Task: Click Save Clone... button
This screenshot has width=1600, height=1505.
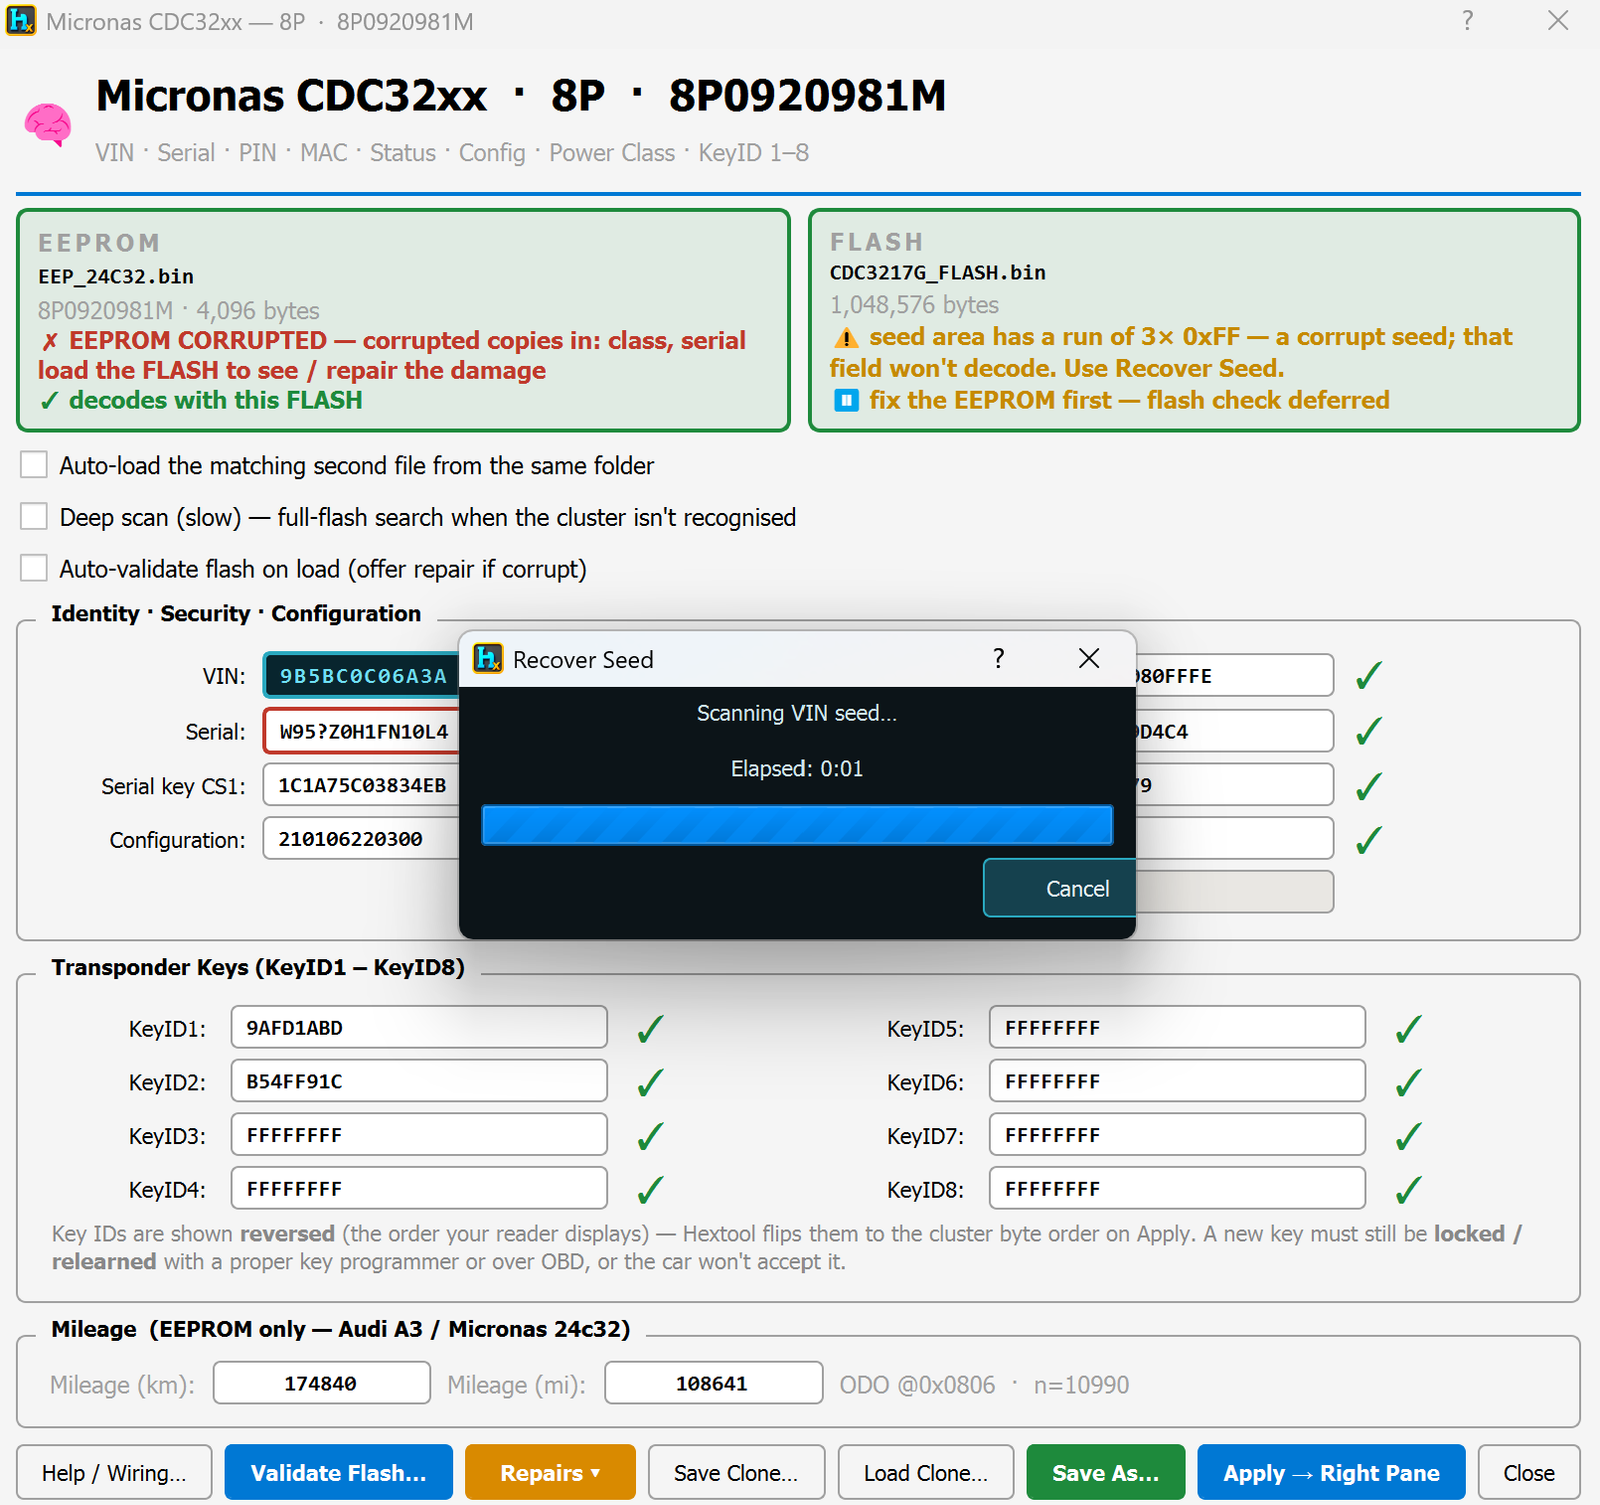Action: coord(736,1472)
